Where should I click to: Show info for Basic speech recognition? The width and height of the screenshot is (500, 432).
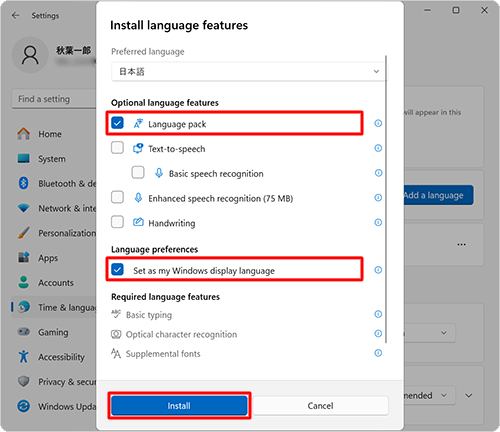378,173
